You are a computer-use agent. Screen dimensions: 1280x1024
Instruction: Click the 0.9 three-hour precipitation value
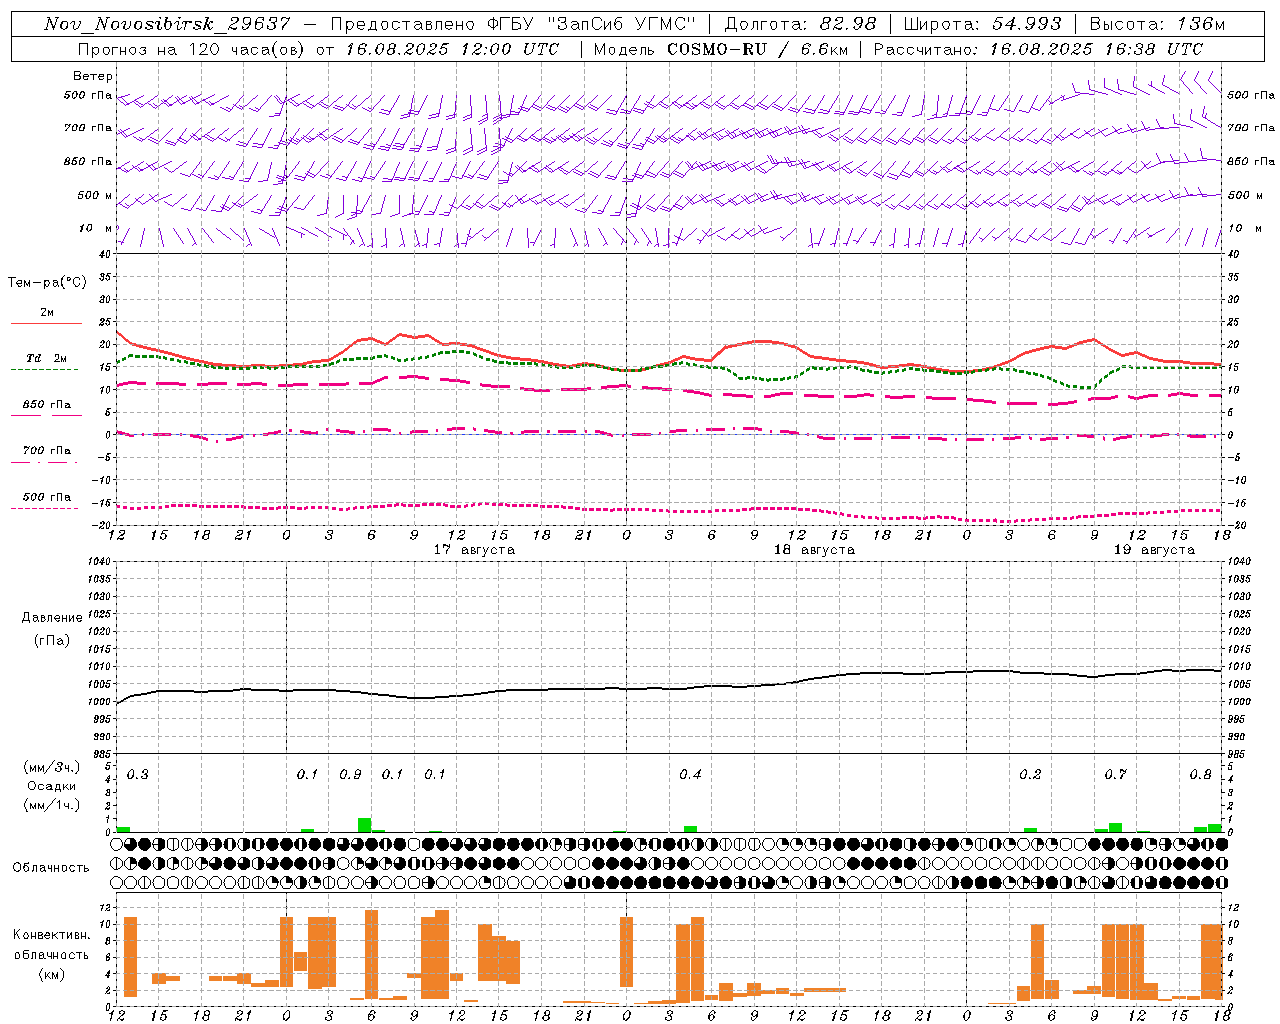[x=350, y=774]
